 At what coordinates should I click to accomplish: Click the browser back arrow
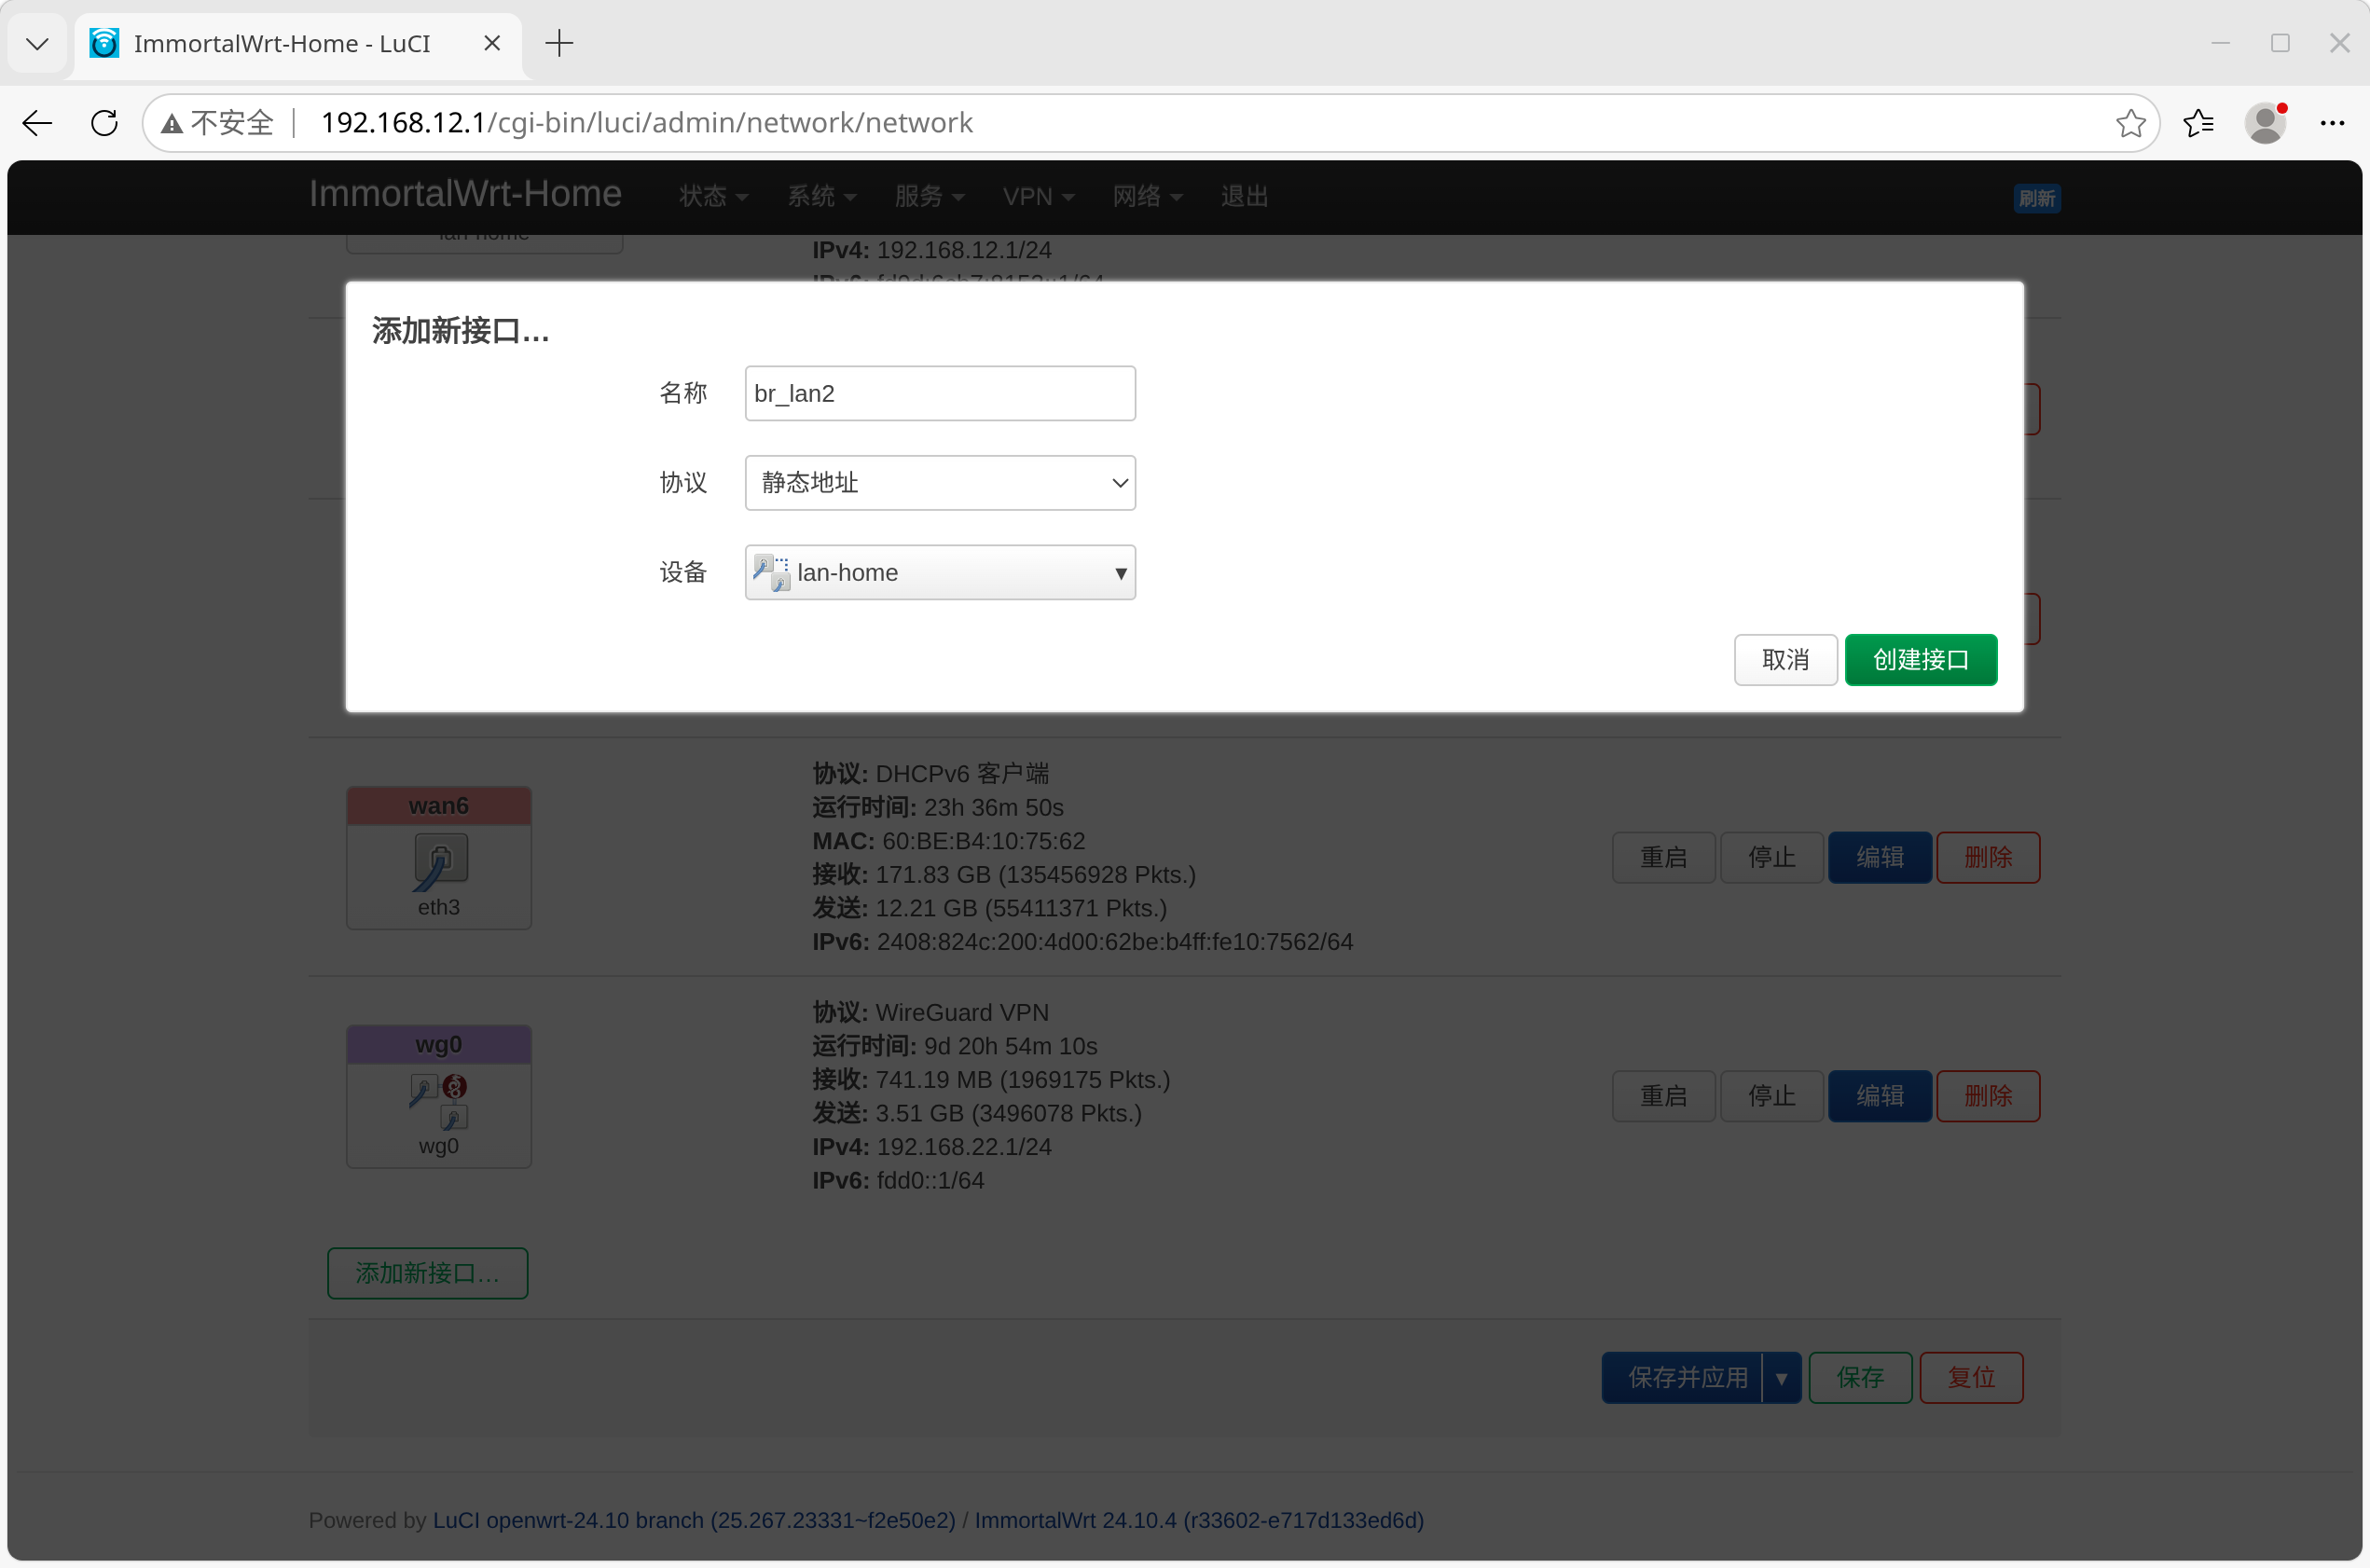click(x=37, y=123)
